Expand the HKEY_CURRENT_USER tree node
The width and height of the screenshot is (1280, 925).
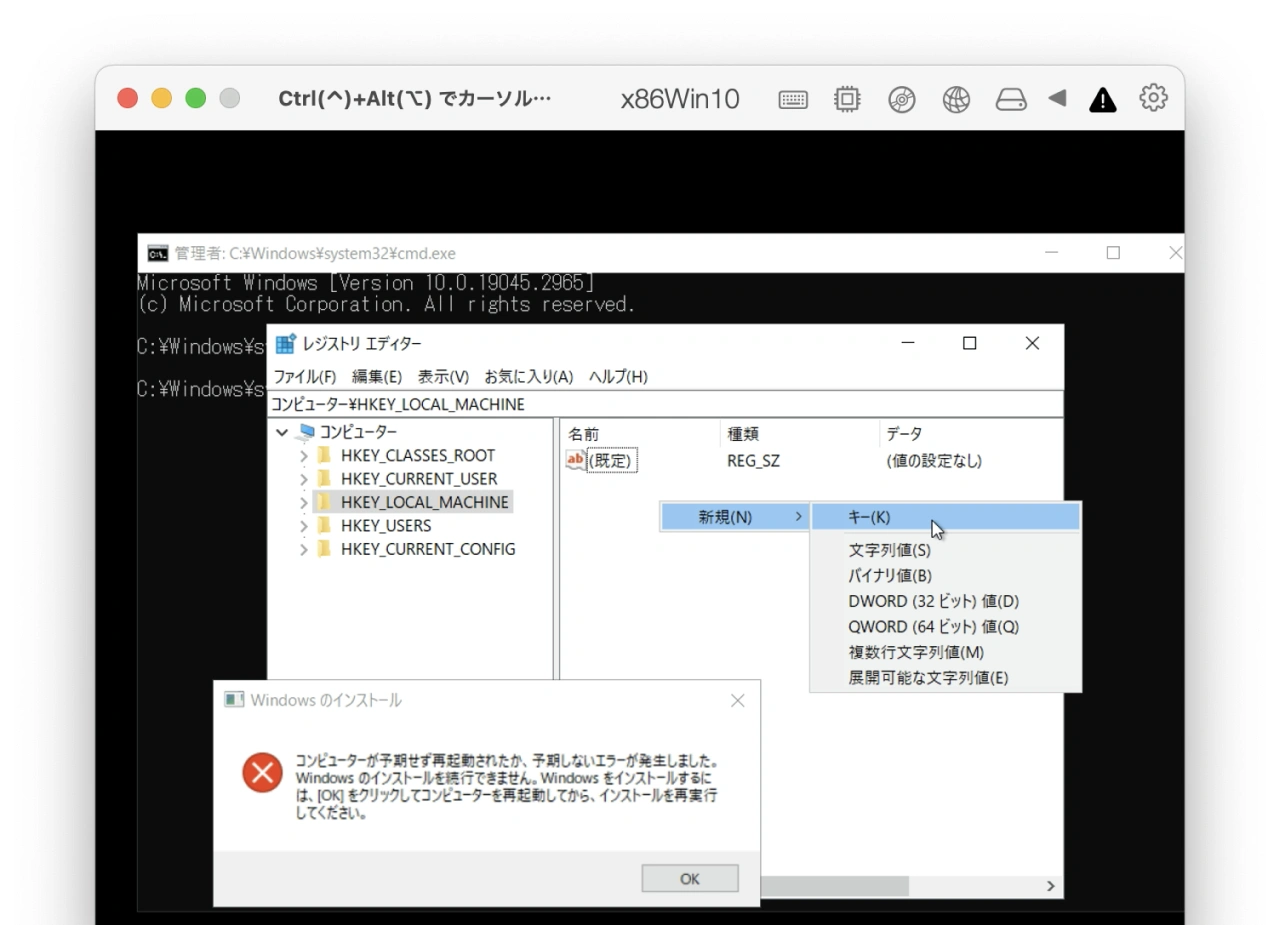click(304, 479)
